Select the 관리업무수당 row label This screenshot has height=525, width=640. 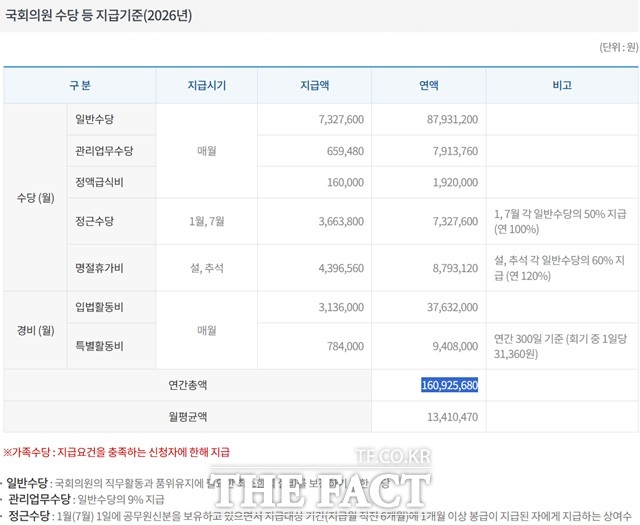coord(104,151)
